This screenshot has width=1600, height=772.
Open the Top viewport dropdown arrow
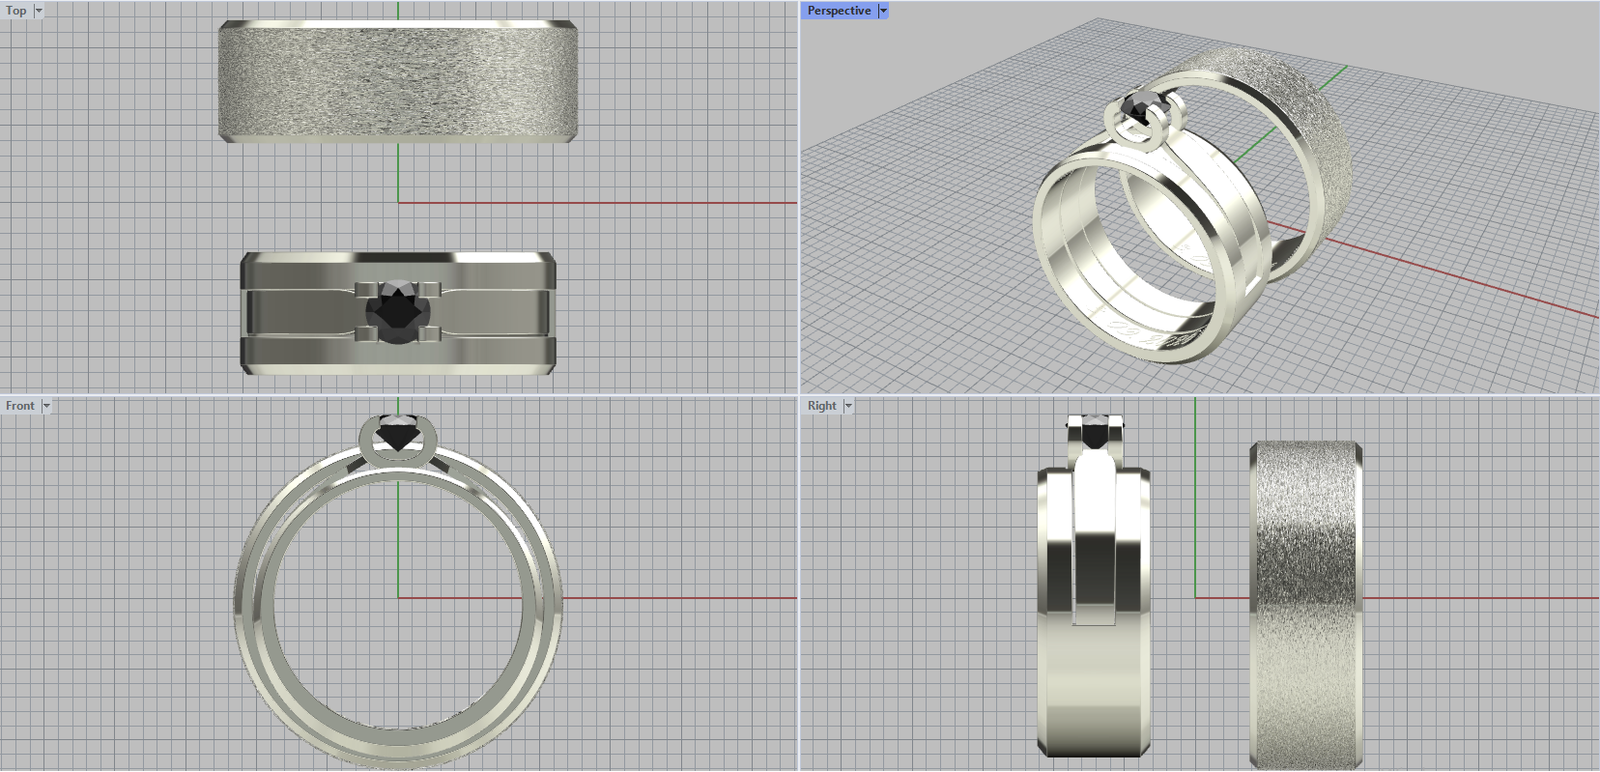tap(39, 11)
